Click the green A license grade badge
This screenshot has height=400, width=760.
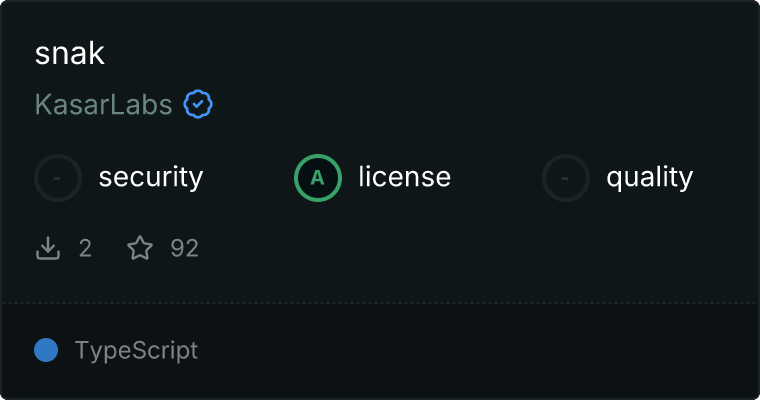coord(318,178)
